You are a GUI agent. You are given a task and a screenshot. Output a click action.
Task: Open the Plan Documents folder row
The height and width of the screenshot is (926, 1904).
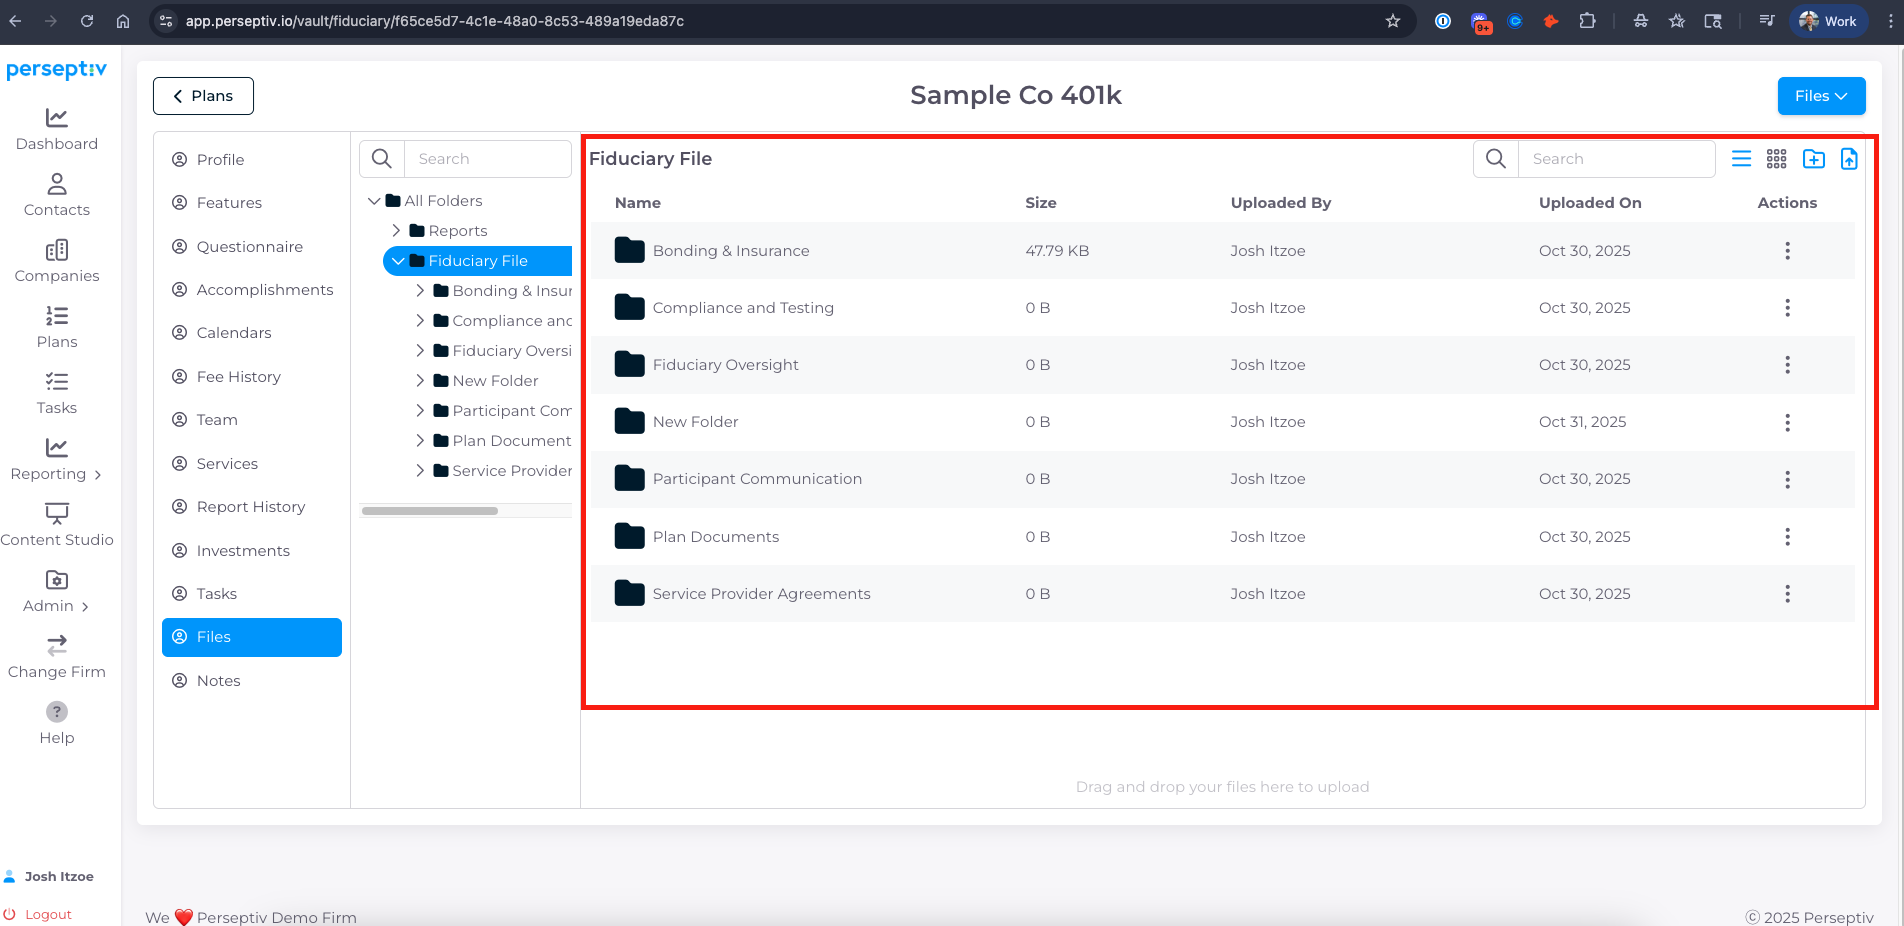[1222, 537]
